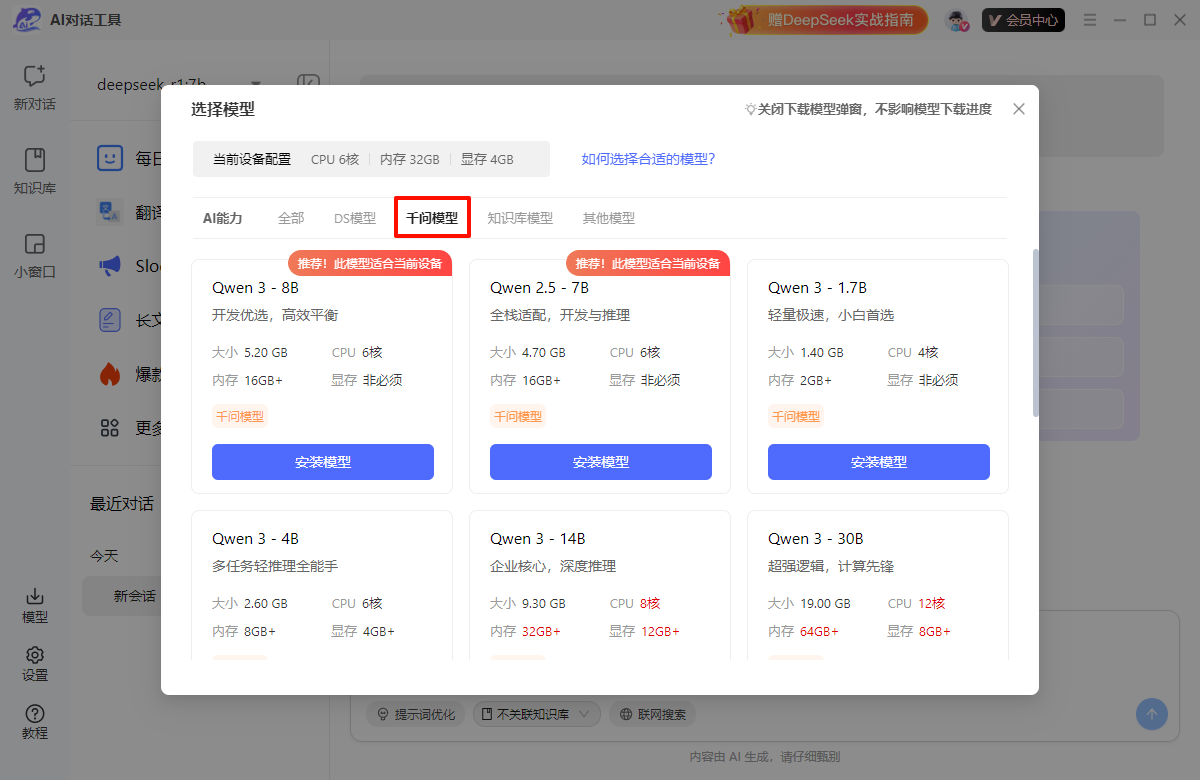Click the smiley face icon in sidebar list
The width and height of the screenshot is (1200, 780).
tap(110, 158)
